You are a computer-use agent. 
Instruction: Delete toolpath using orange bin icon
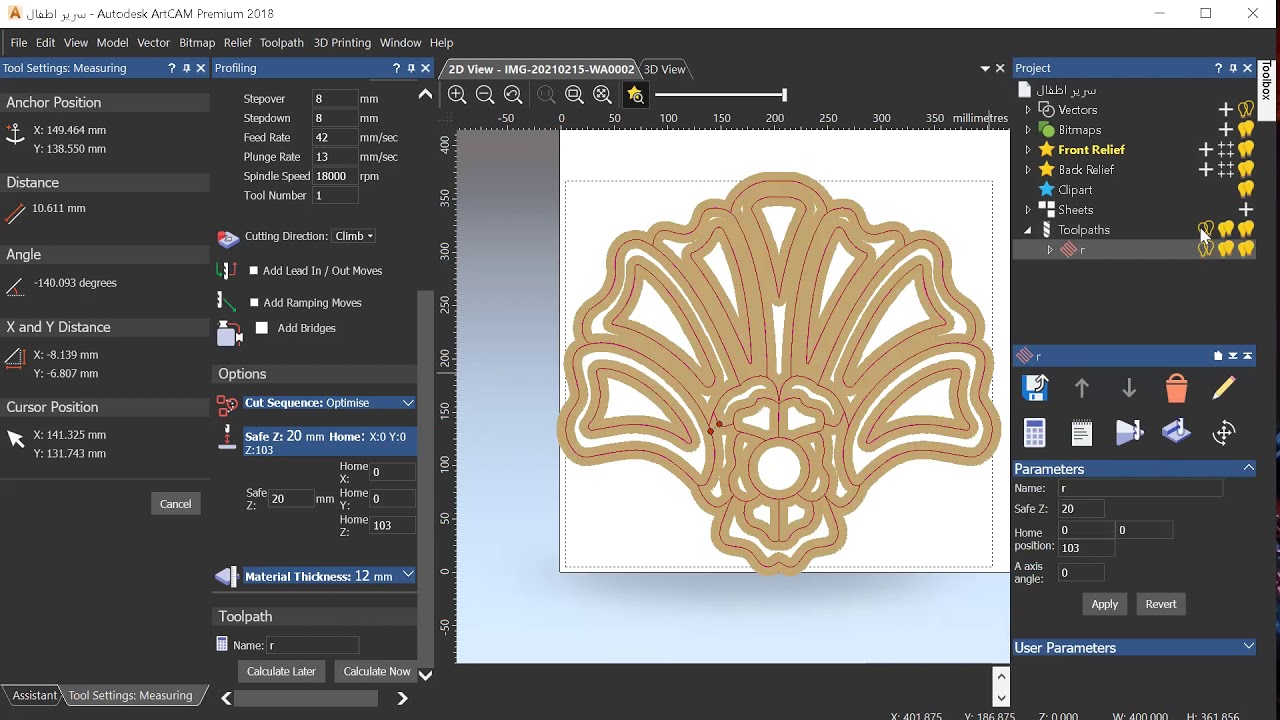[1177, 388]
